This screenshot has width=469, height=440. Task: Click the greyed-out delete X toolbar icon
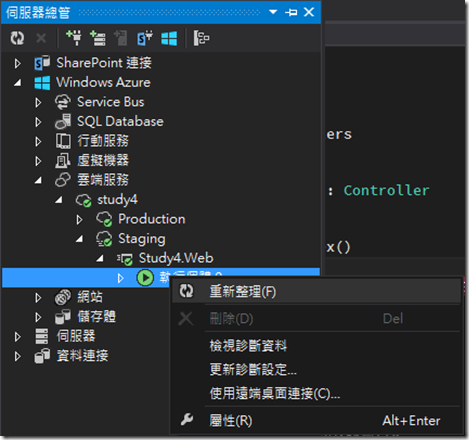pyautogui.click(x=41, y=38)
